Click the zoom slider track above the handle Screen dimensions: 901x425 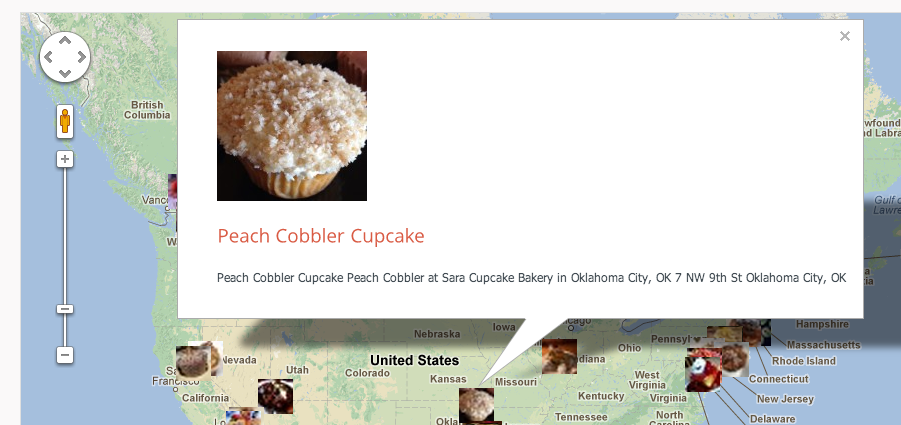65,235
